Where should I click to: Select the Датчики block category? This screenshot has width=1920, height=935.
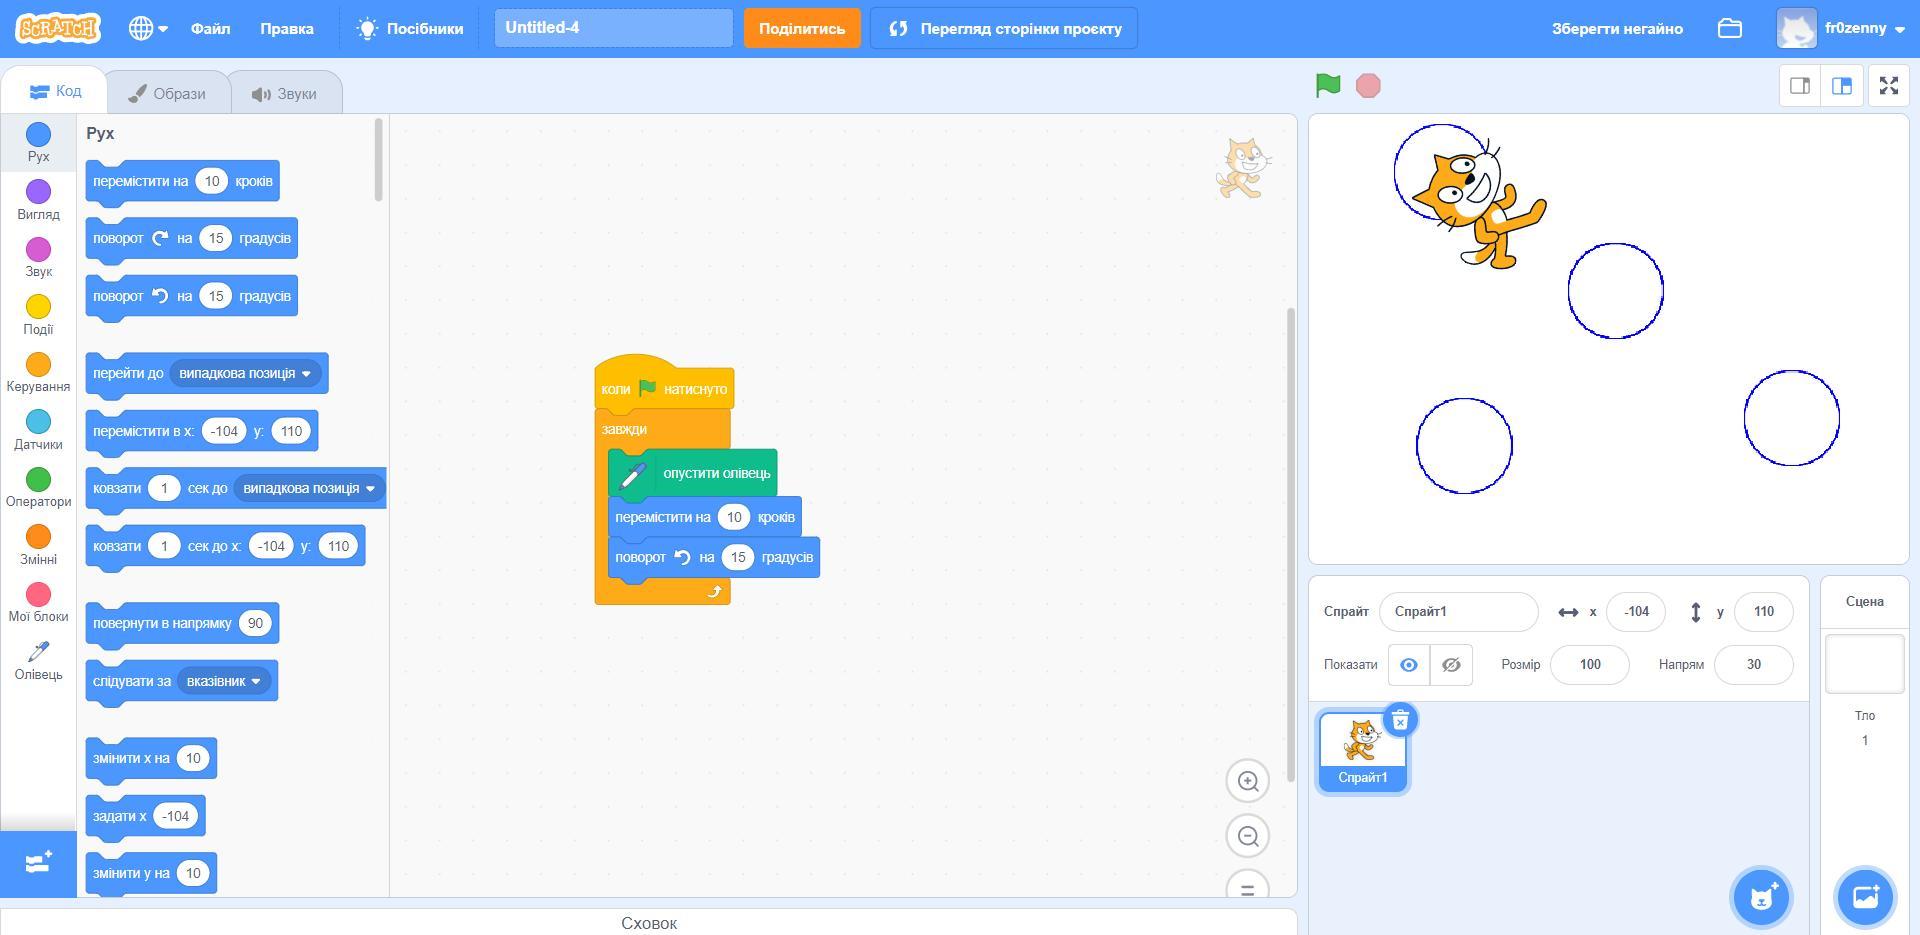coord(38,430)
